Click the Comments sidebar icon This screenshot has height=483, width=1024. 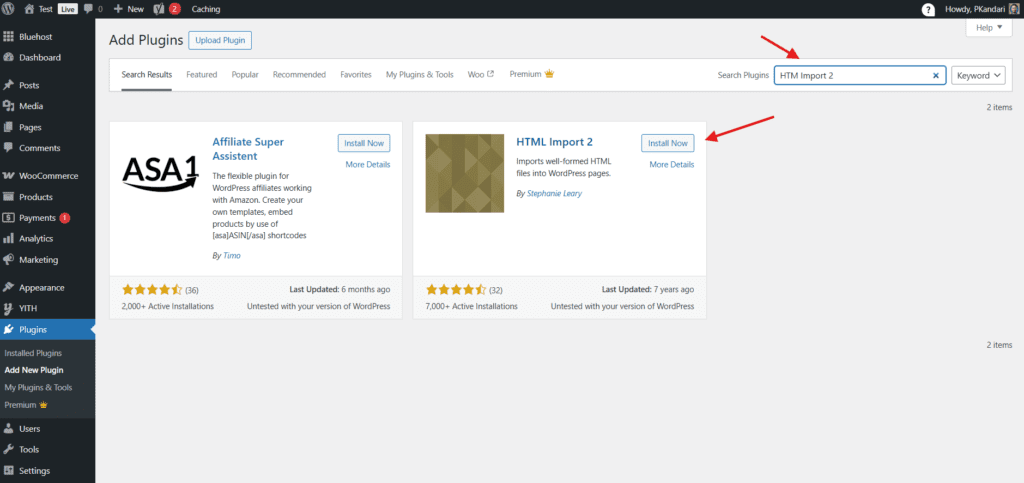coord(8,148)
